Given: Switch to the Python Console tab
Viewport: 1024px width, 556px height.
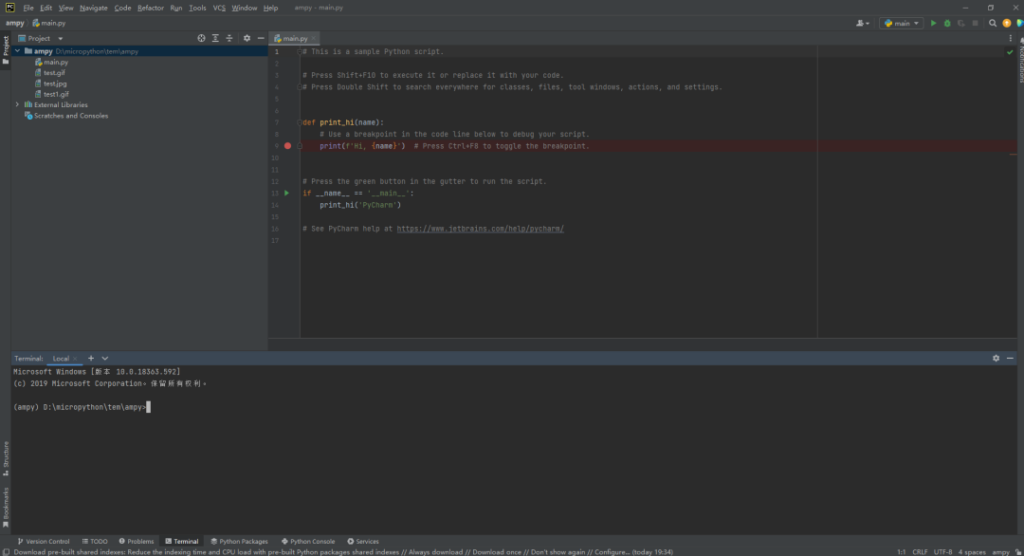Looking at the screenshot, I should click(309, 541).
